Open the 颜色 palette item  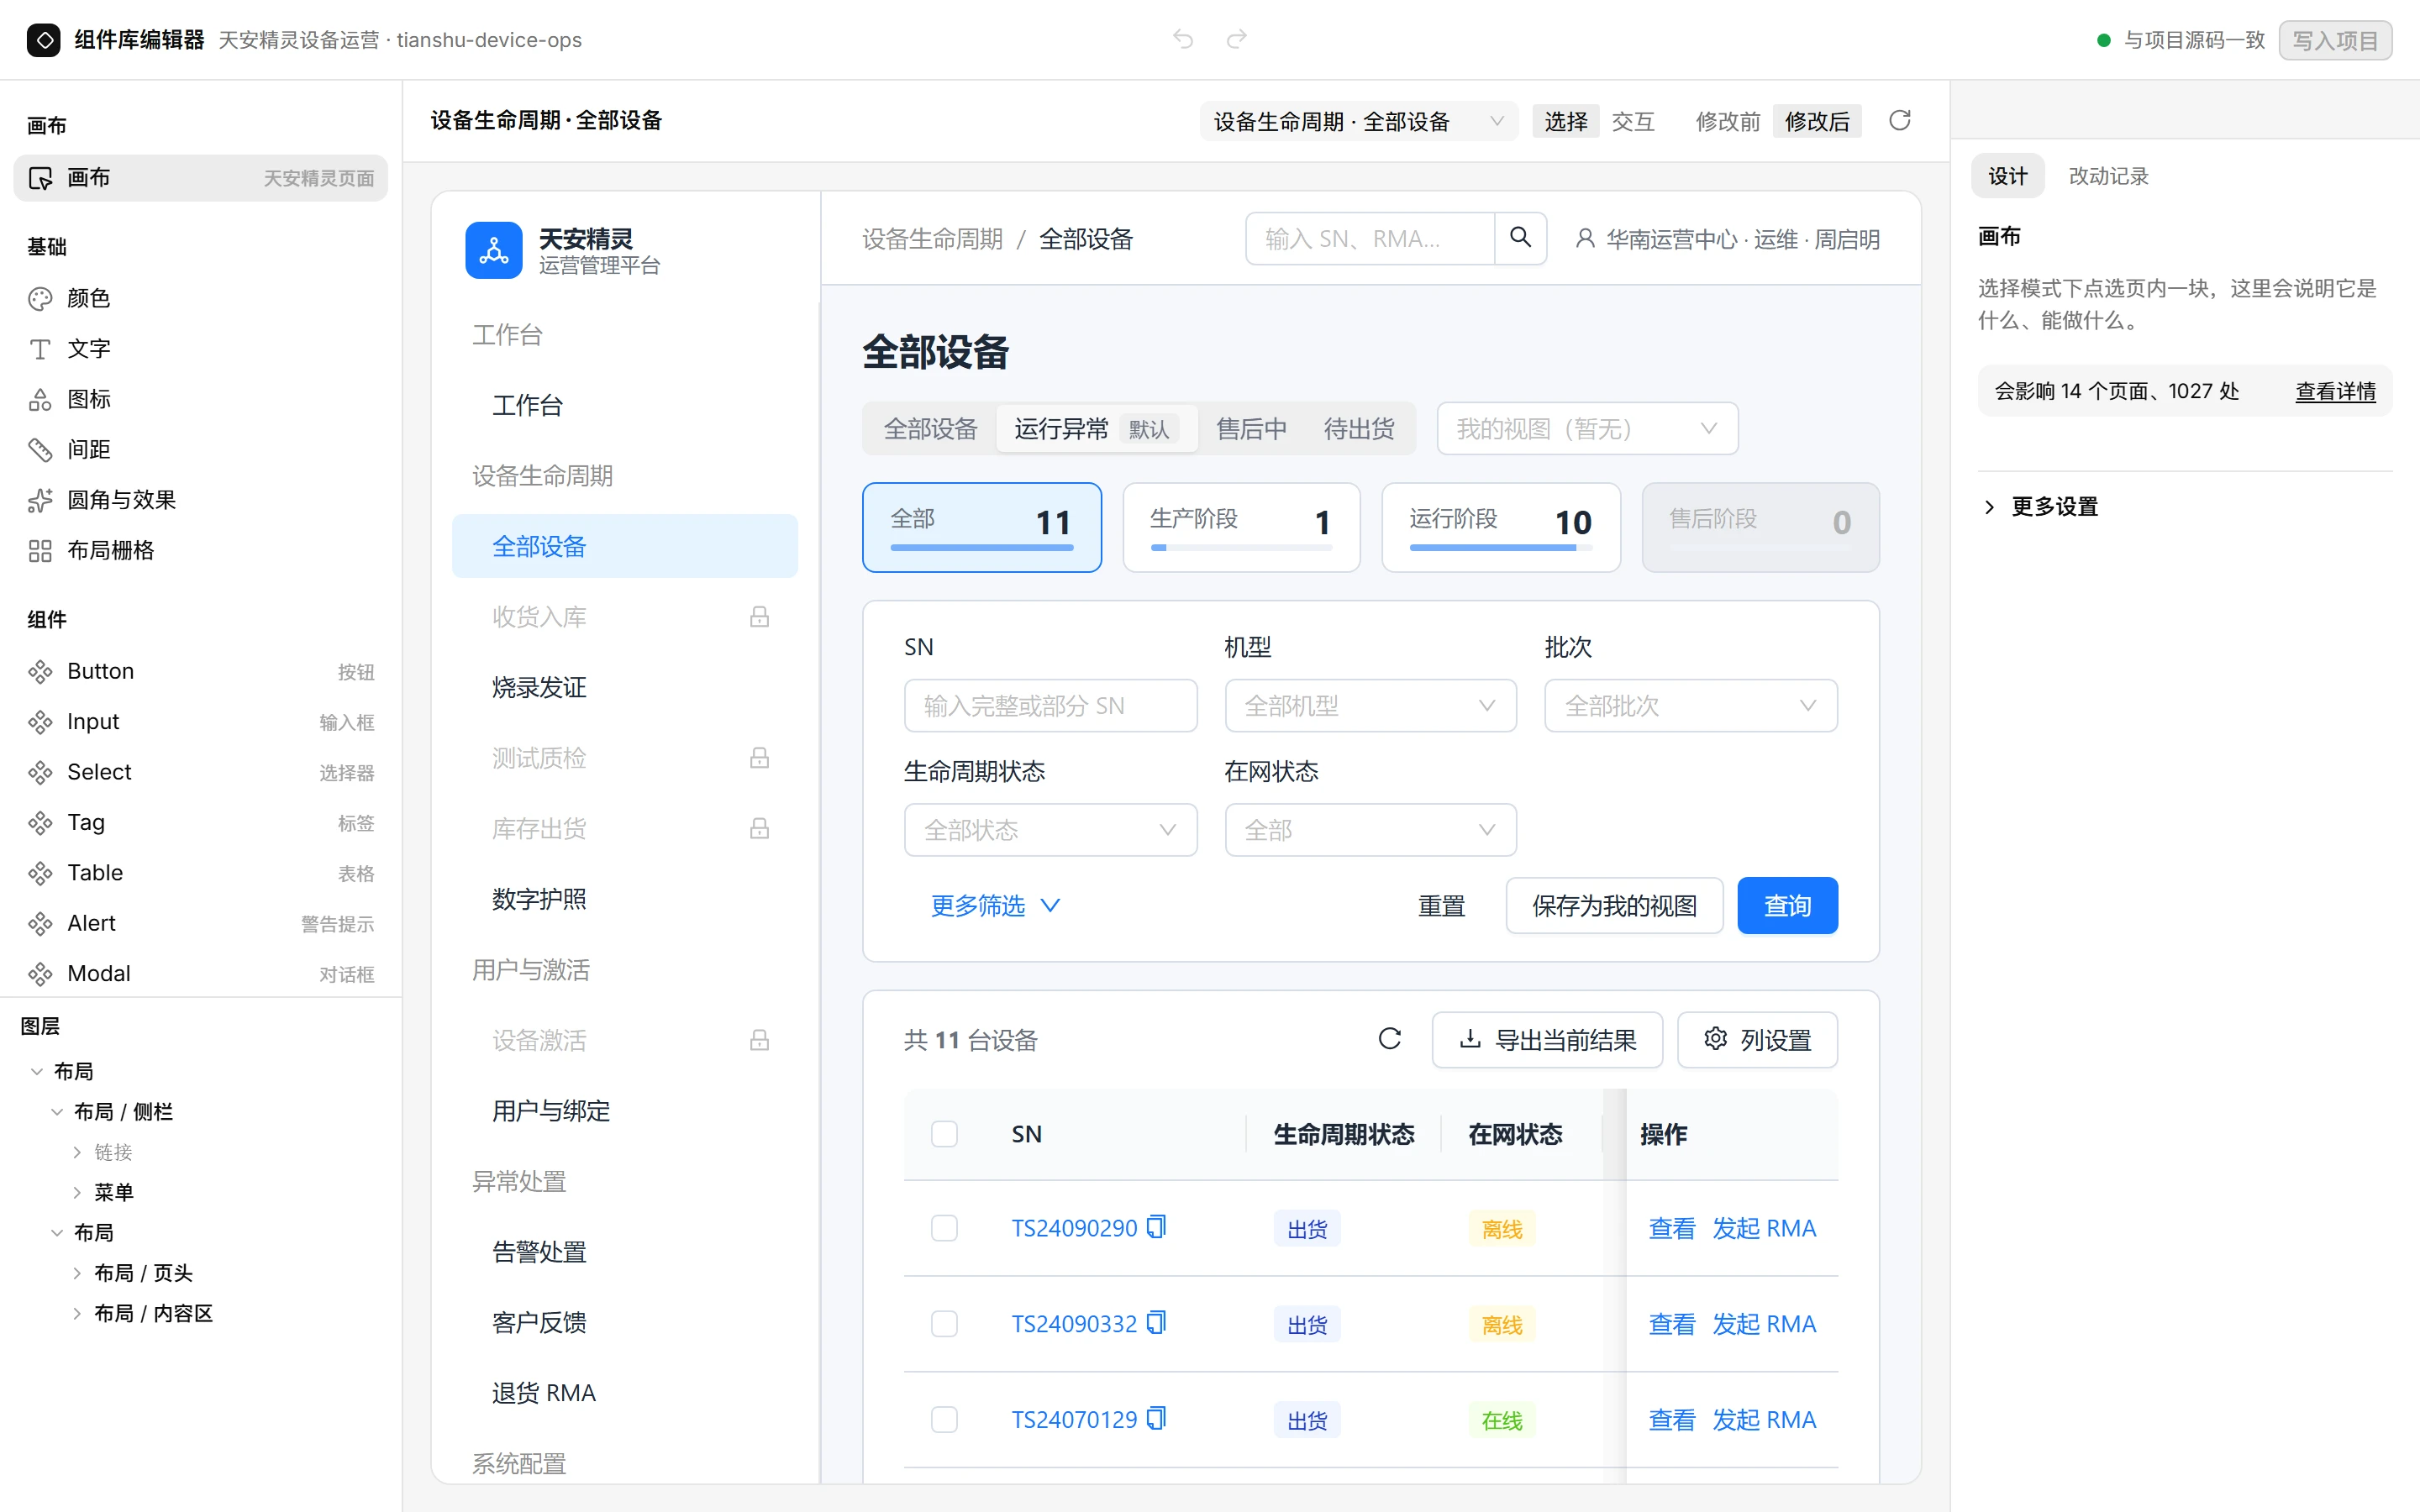pyautogui.click(x=200, y=298)
